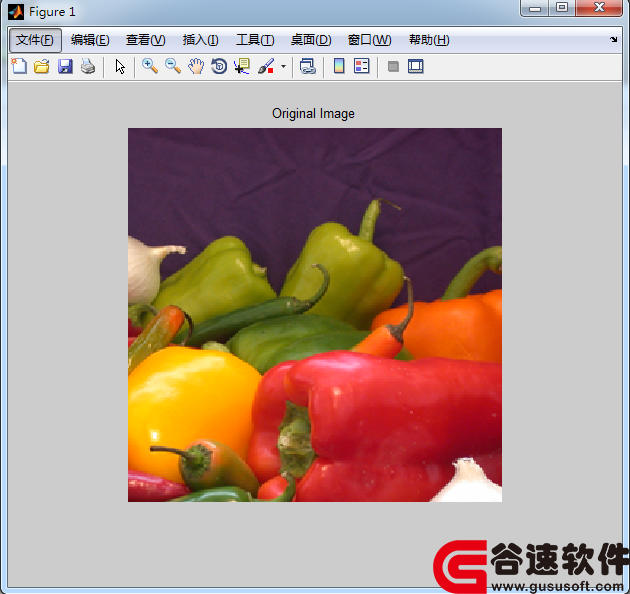The width and height of the screenshot is (630, 594).
Task: Close the Figure 1 window
Action: click(x=599, y=8)
